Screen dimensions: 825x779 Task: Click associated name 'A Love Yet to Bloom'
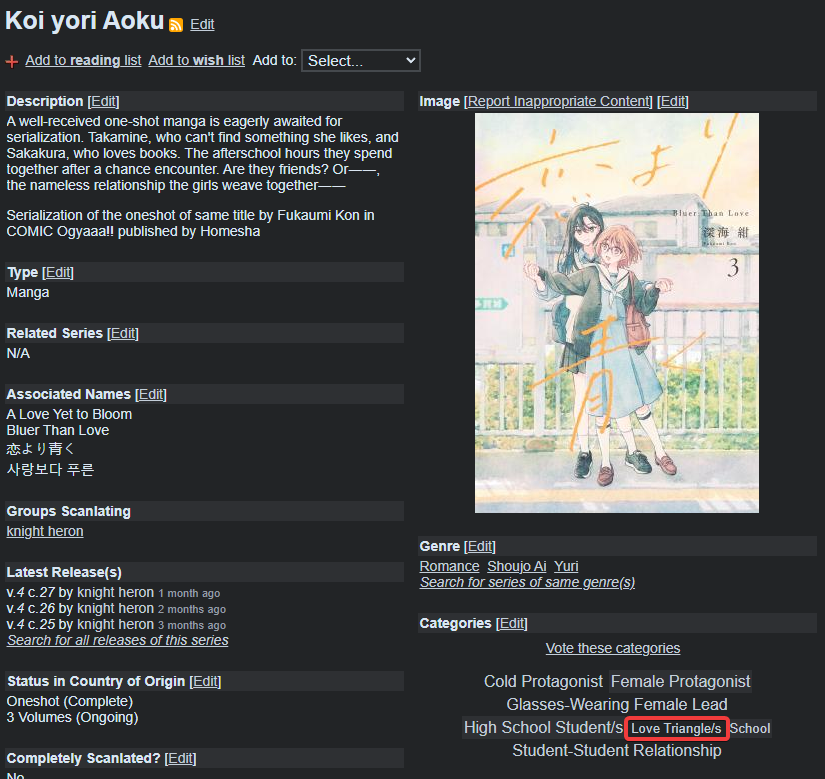tap(69, 414)
